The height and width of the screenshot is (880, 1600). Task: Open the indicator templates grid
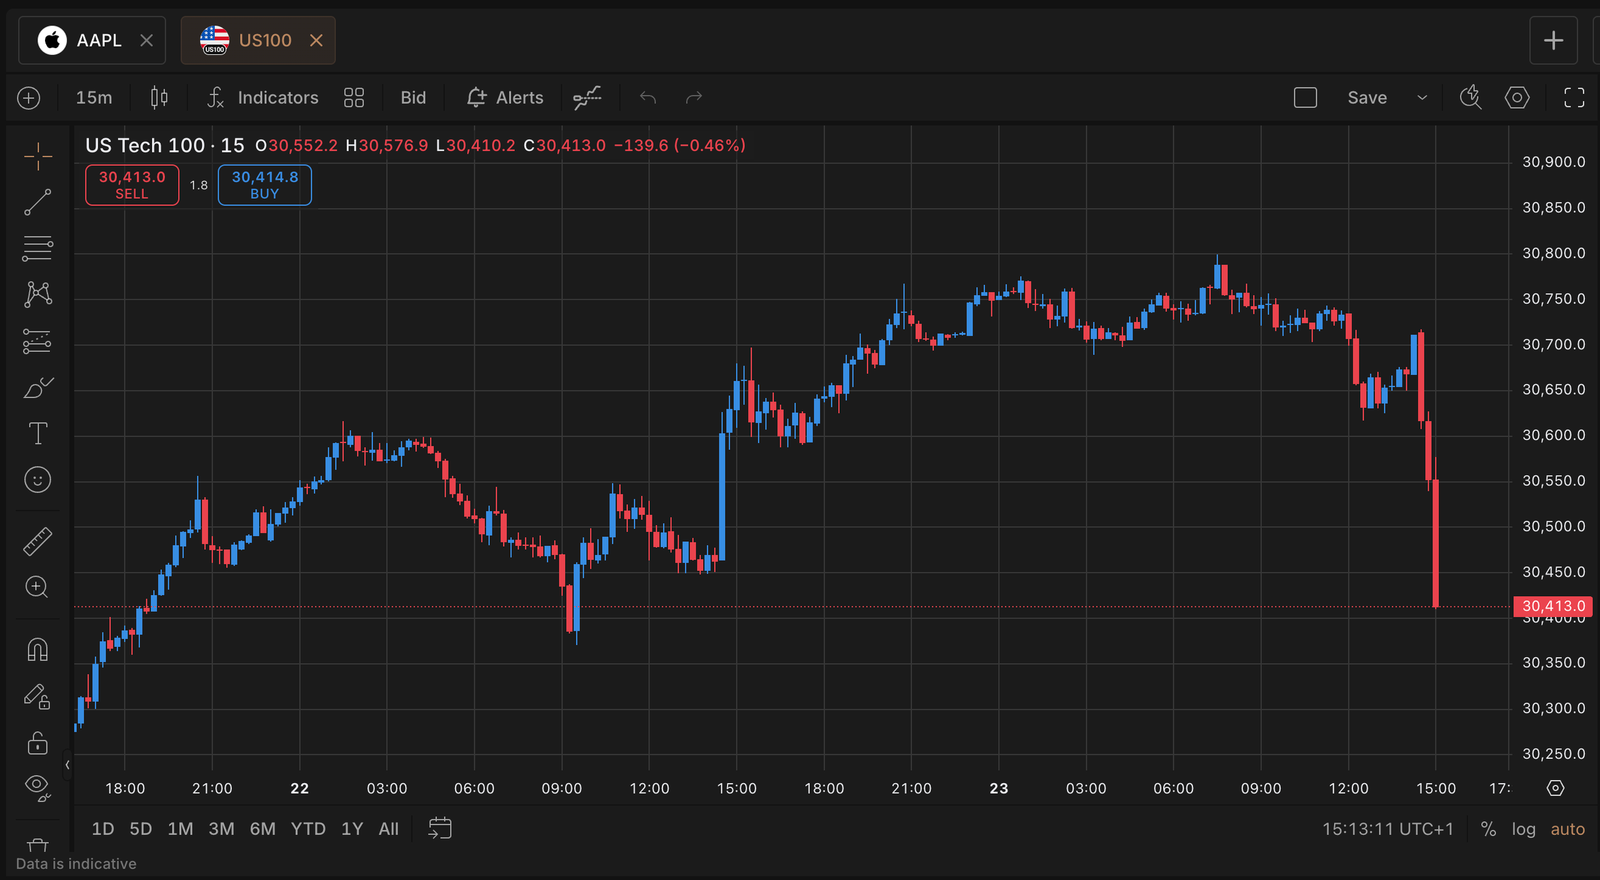pos(354,97)
